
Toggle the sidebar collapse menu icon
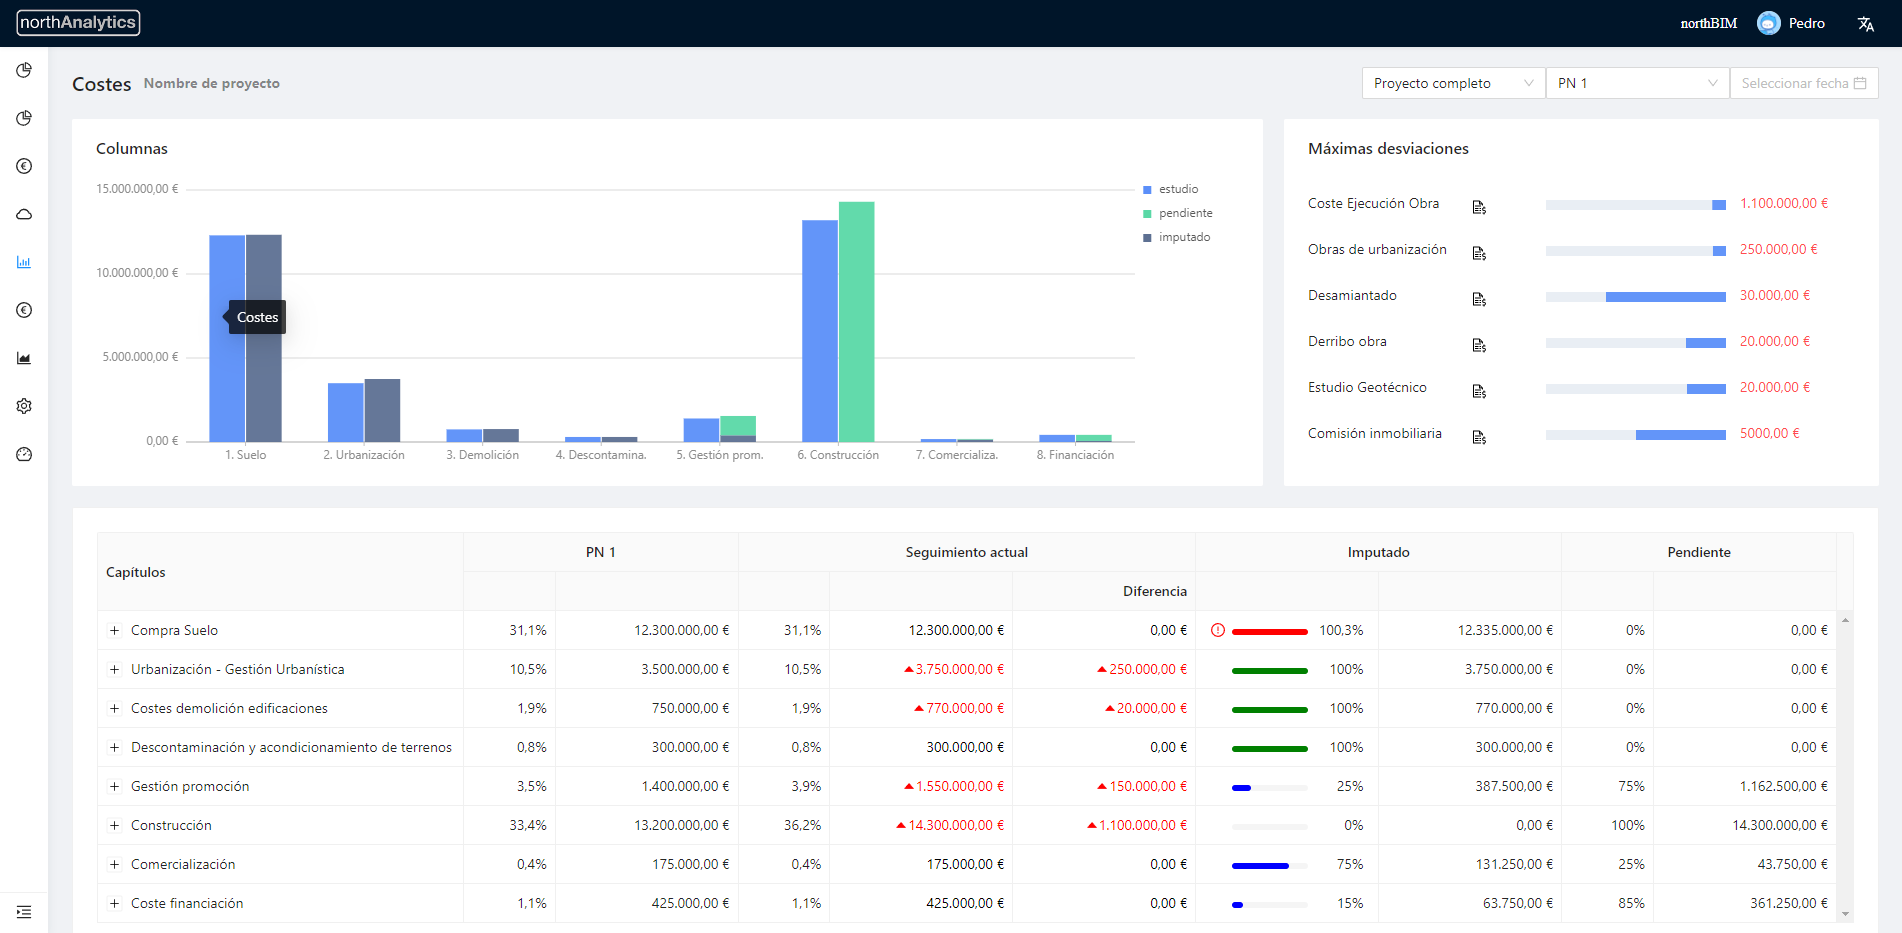[x=24, y=912]
